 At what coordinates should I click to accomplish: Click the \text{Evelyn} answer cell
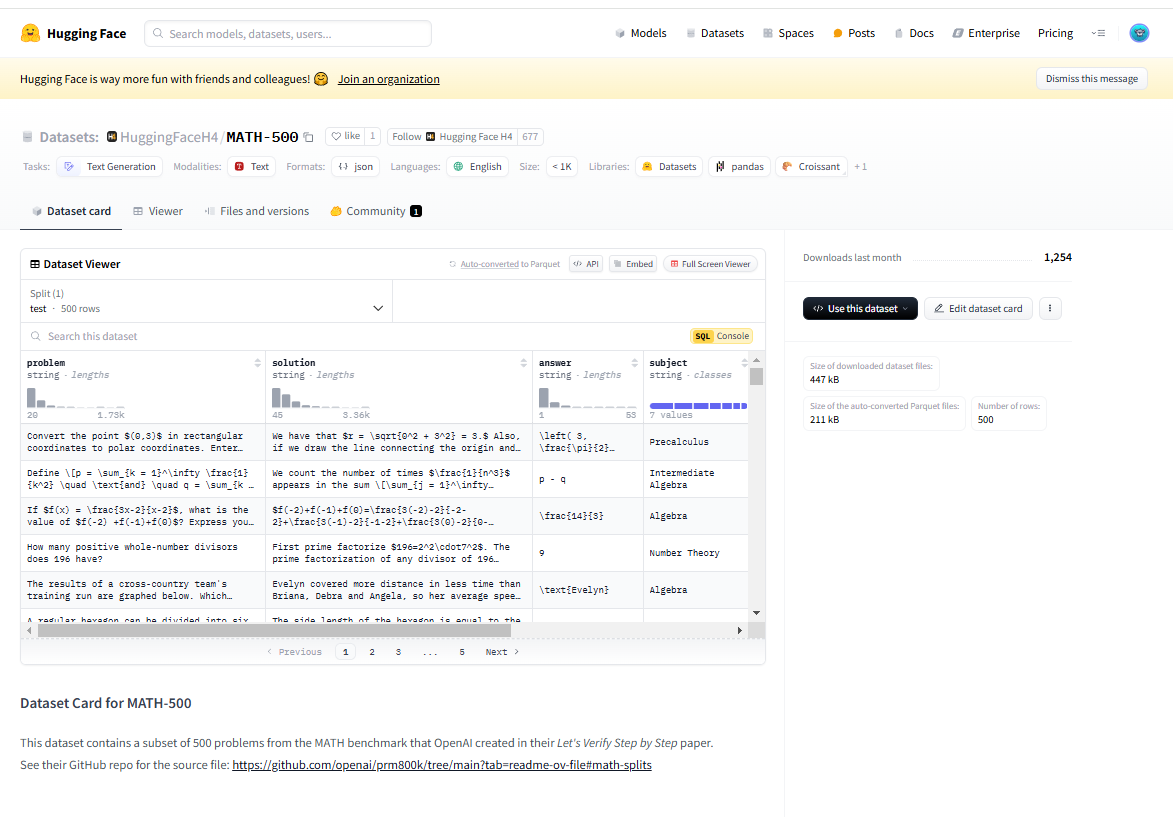pyautogui.click(x=588, y=590)
